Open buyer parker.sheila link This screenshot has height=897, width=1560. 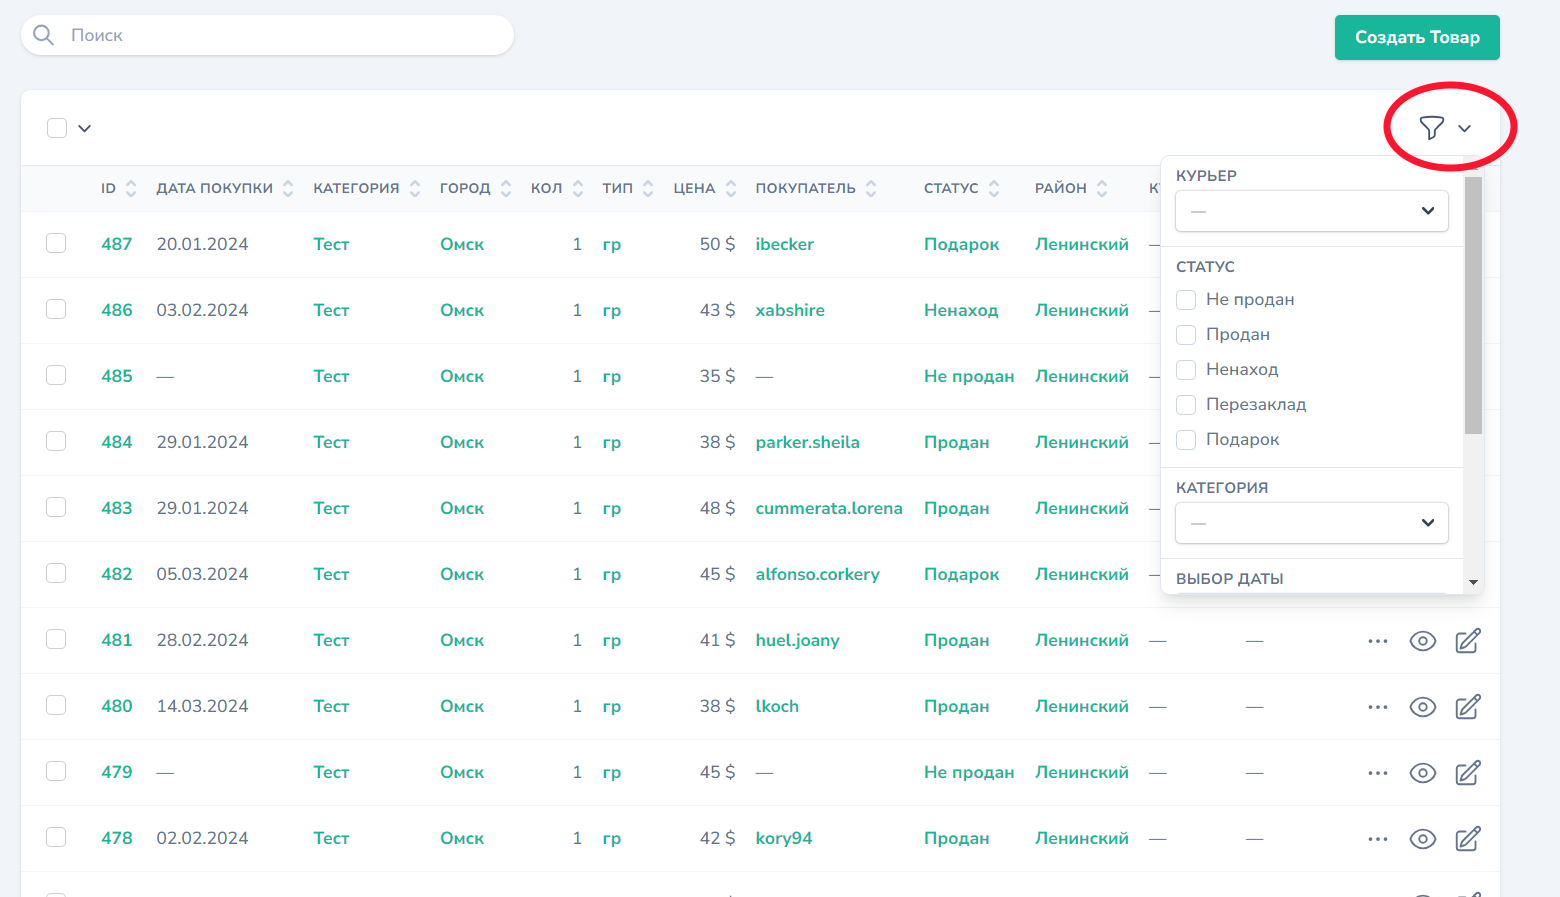click(808, 442)
